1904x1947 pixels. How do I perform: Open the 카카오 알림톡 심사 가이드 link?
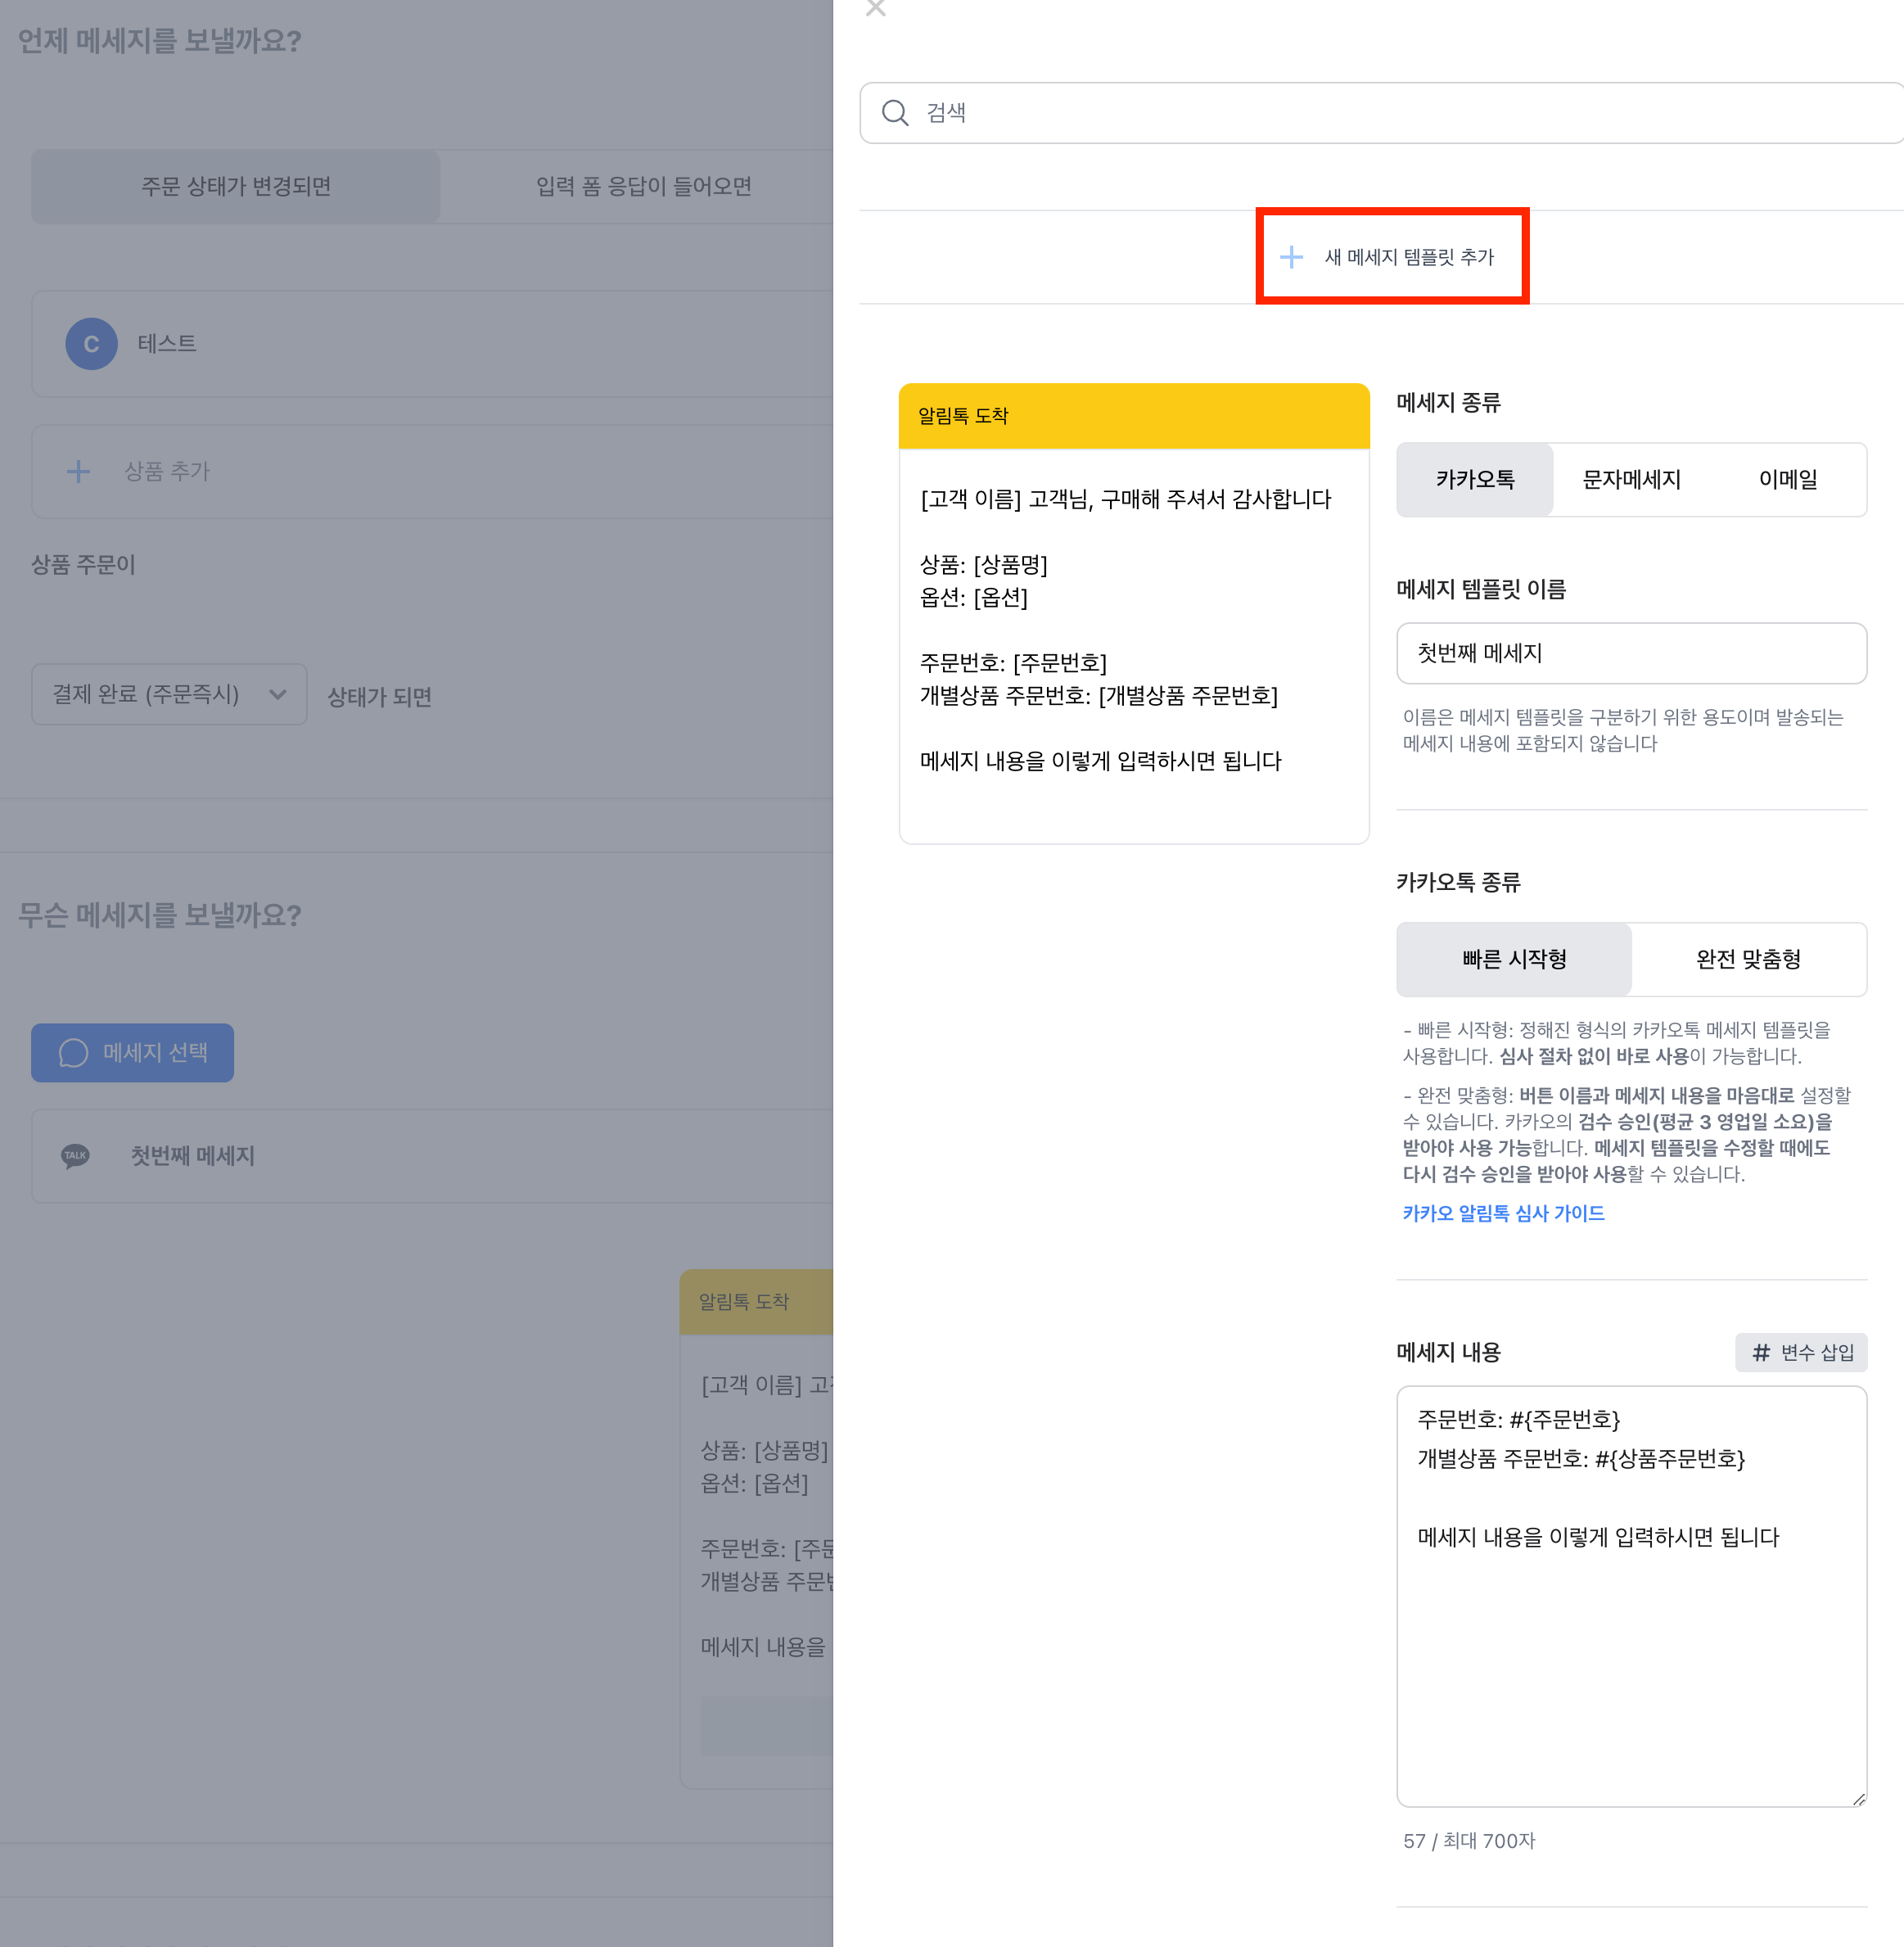[1503, 1213]
